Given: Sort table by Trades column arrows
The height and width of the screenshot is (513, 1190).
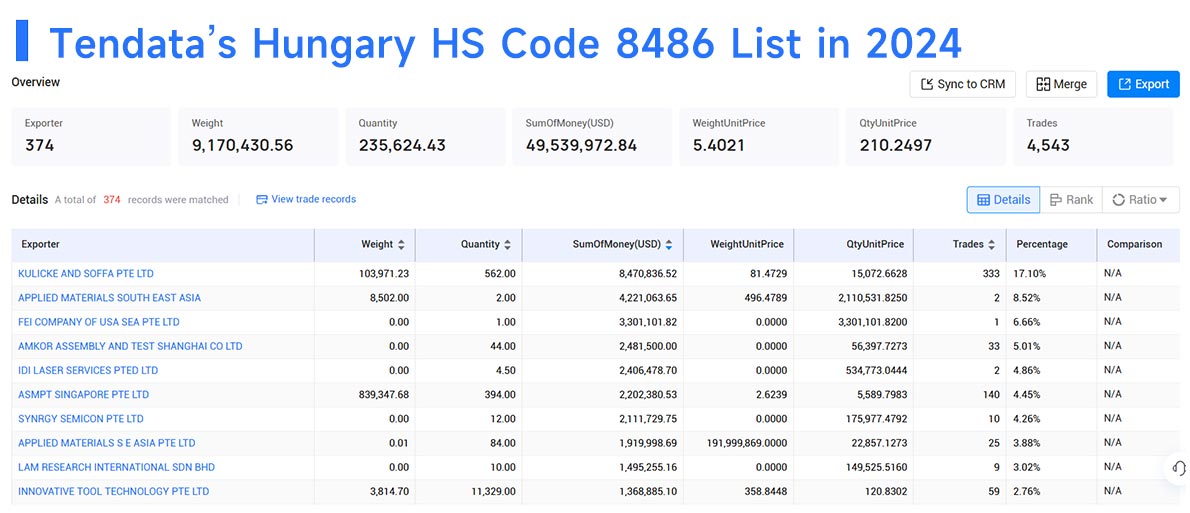Looking at the screenshot, I should [x=991, y=244].
